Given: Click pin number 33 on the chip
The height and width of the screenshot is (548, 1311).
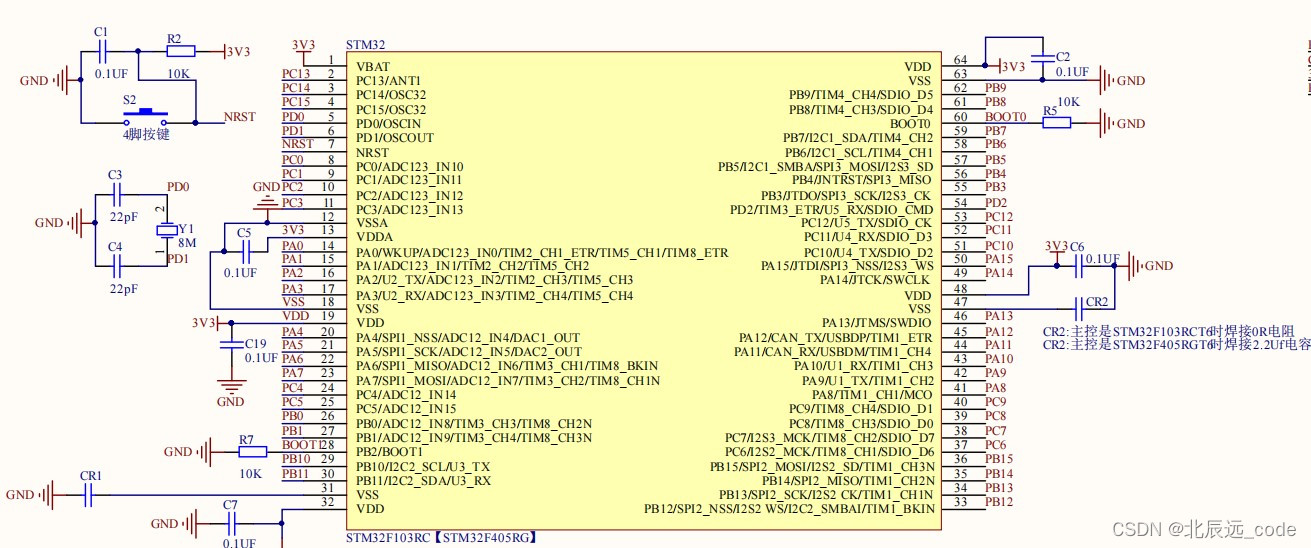Looking at the screenshot, I should (961, 502).
